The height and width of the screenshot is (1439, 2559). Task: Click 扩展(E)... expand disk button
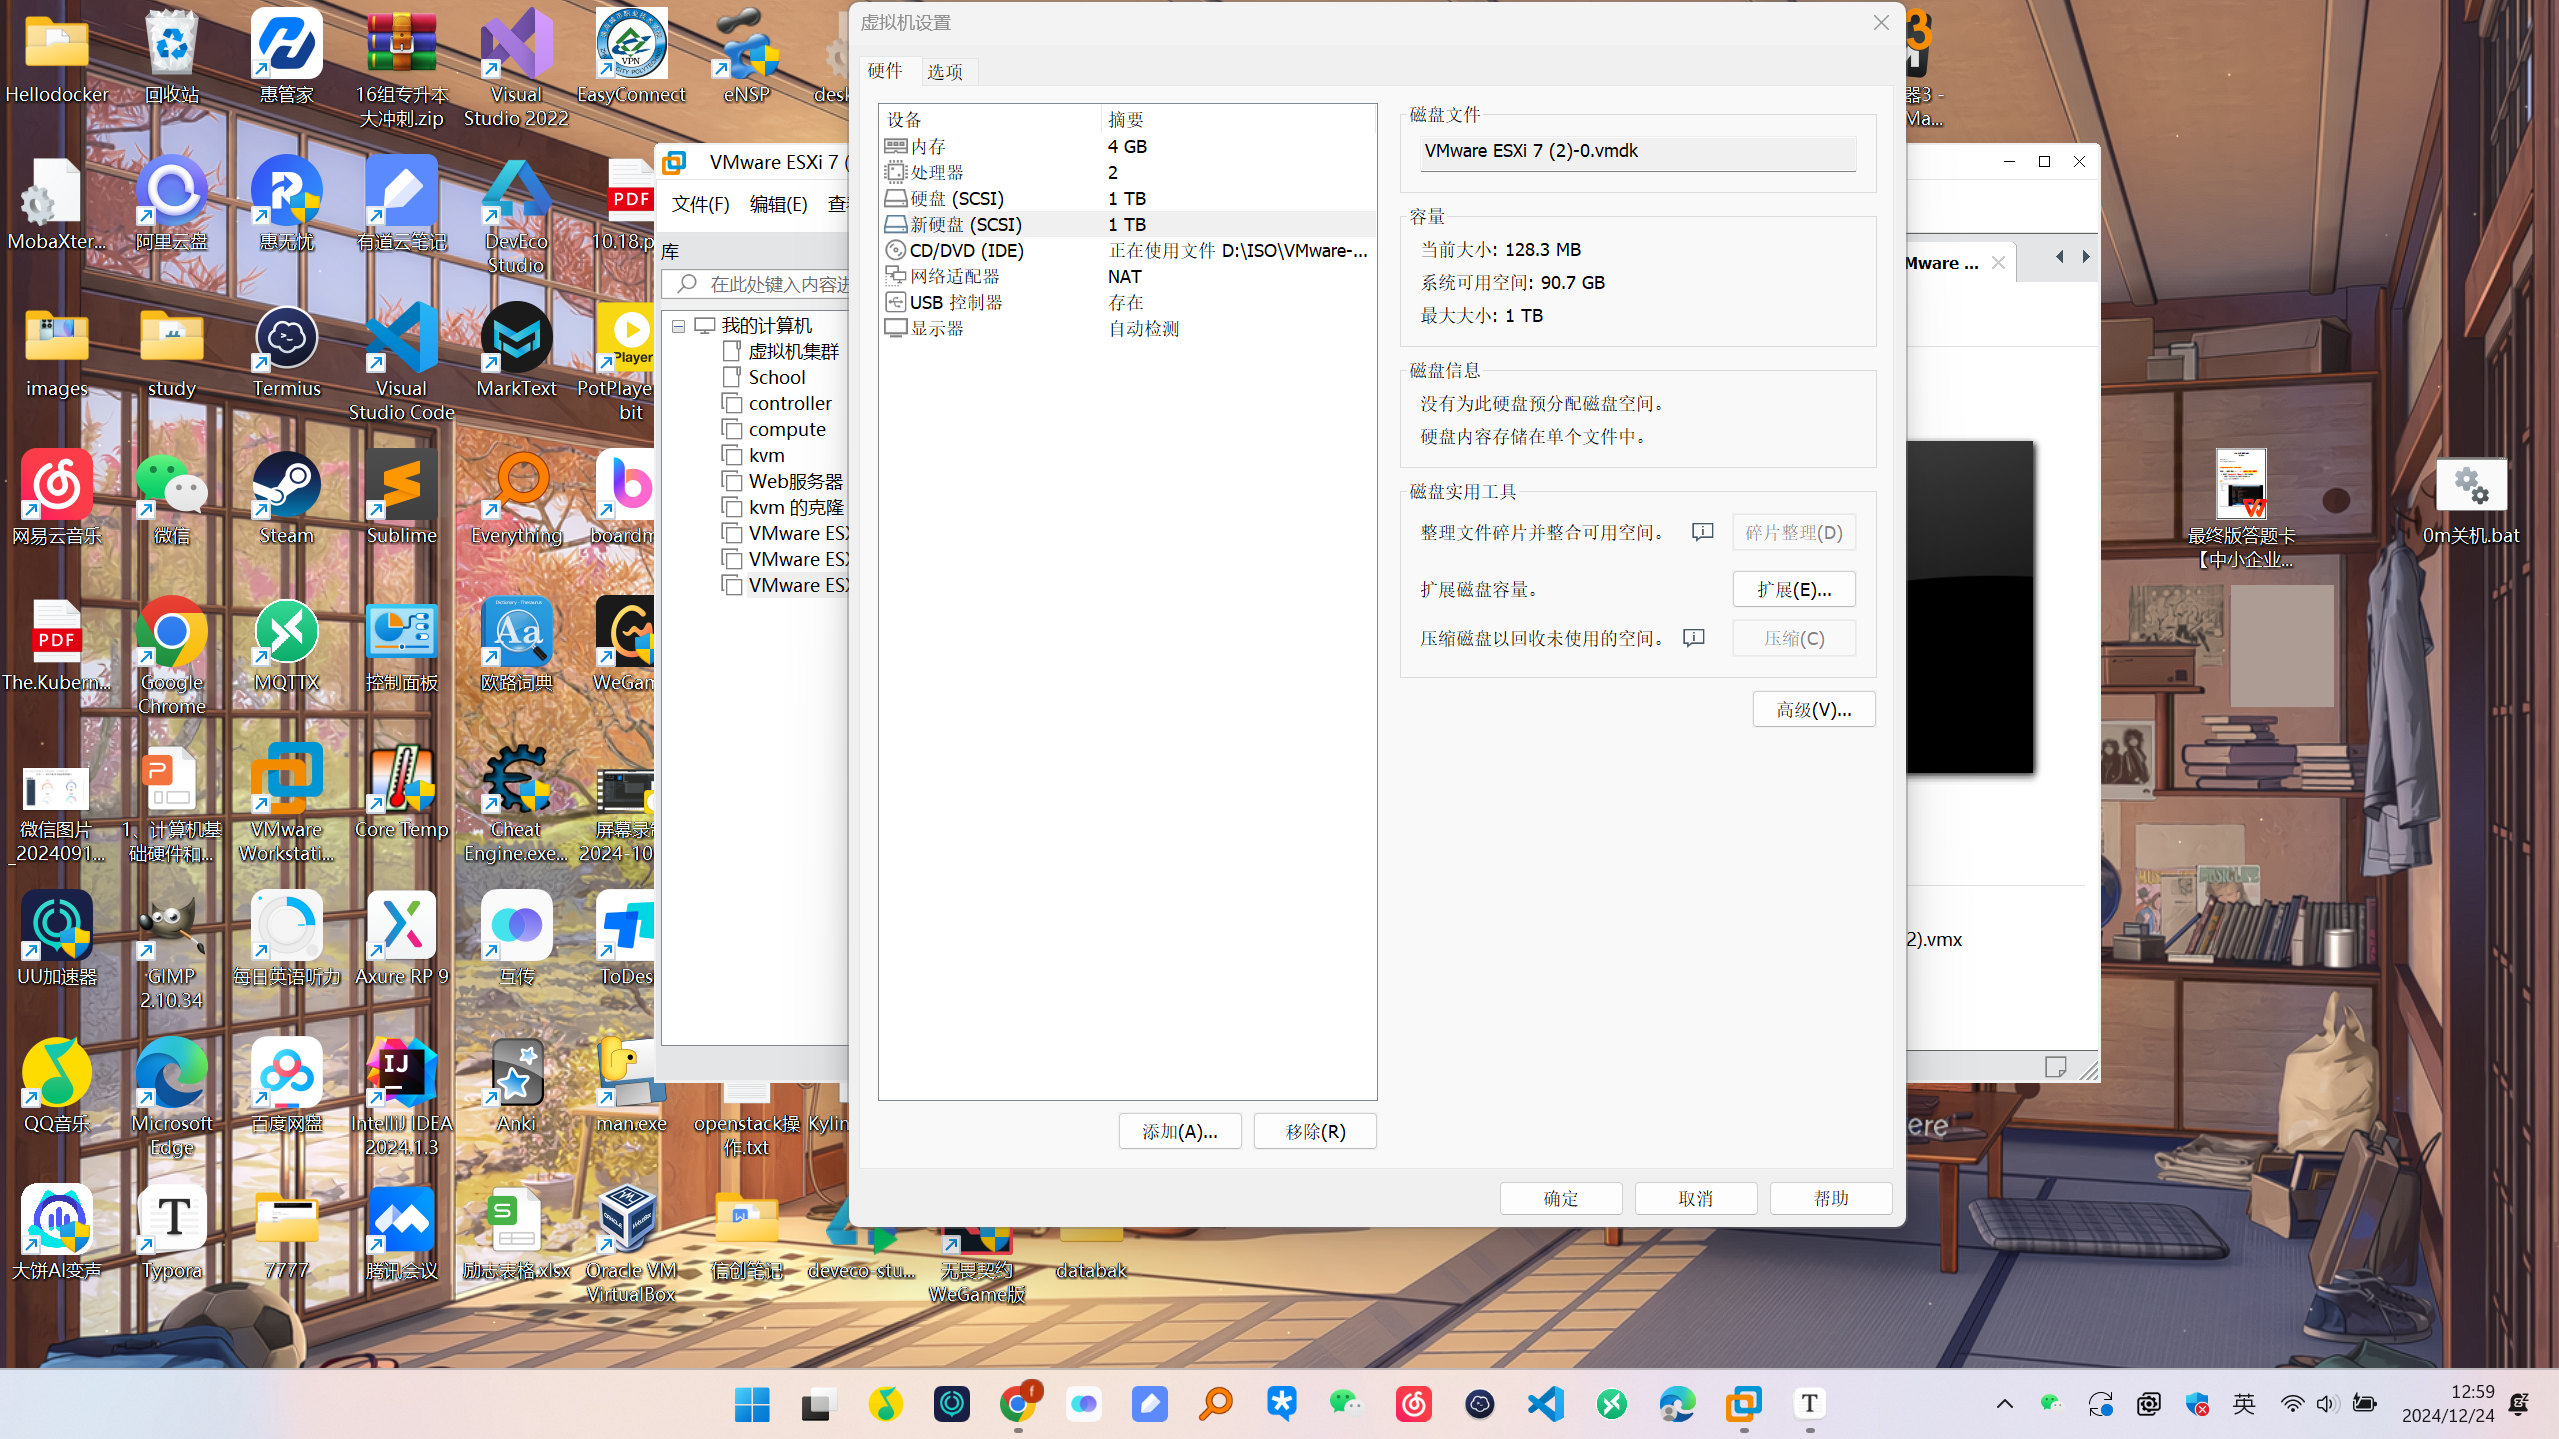coord(1794,589)
